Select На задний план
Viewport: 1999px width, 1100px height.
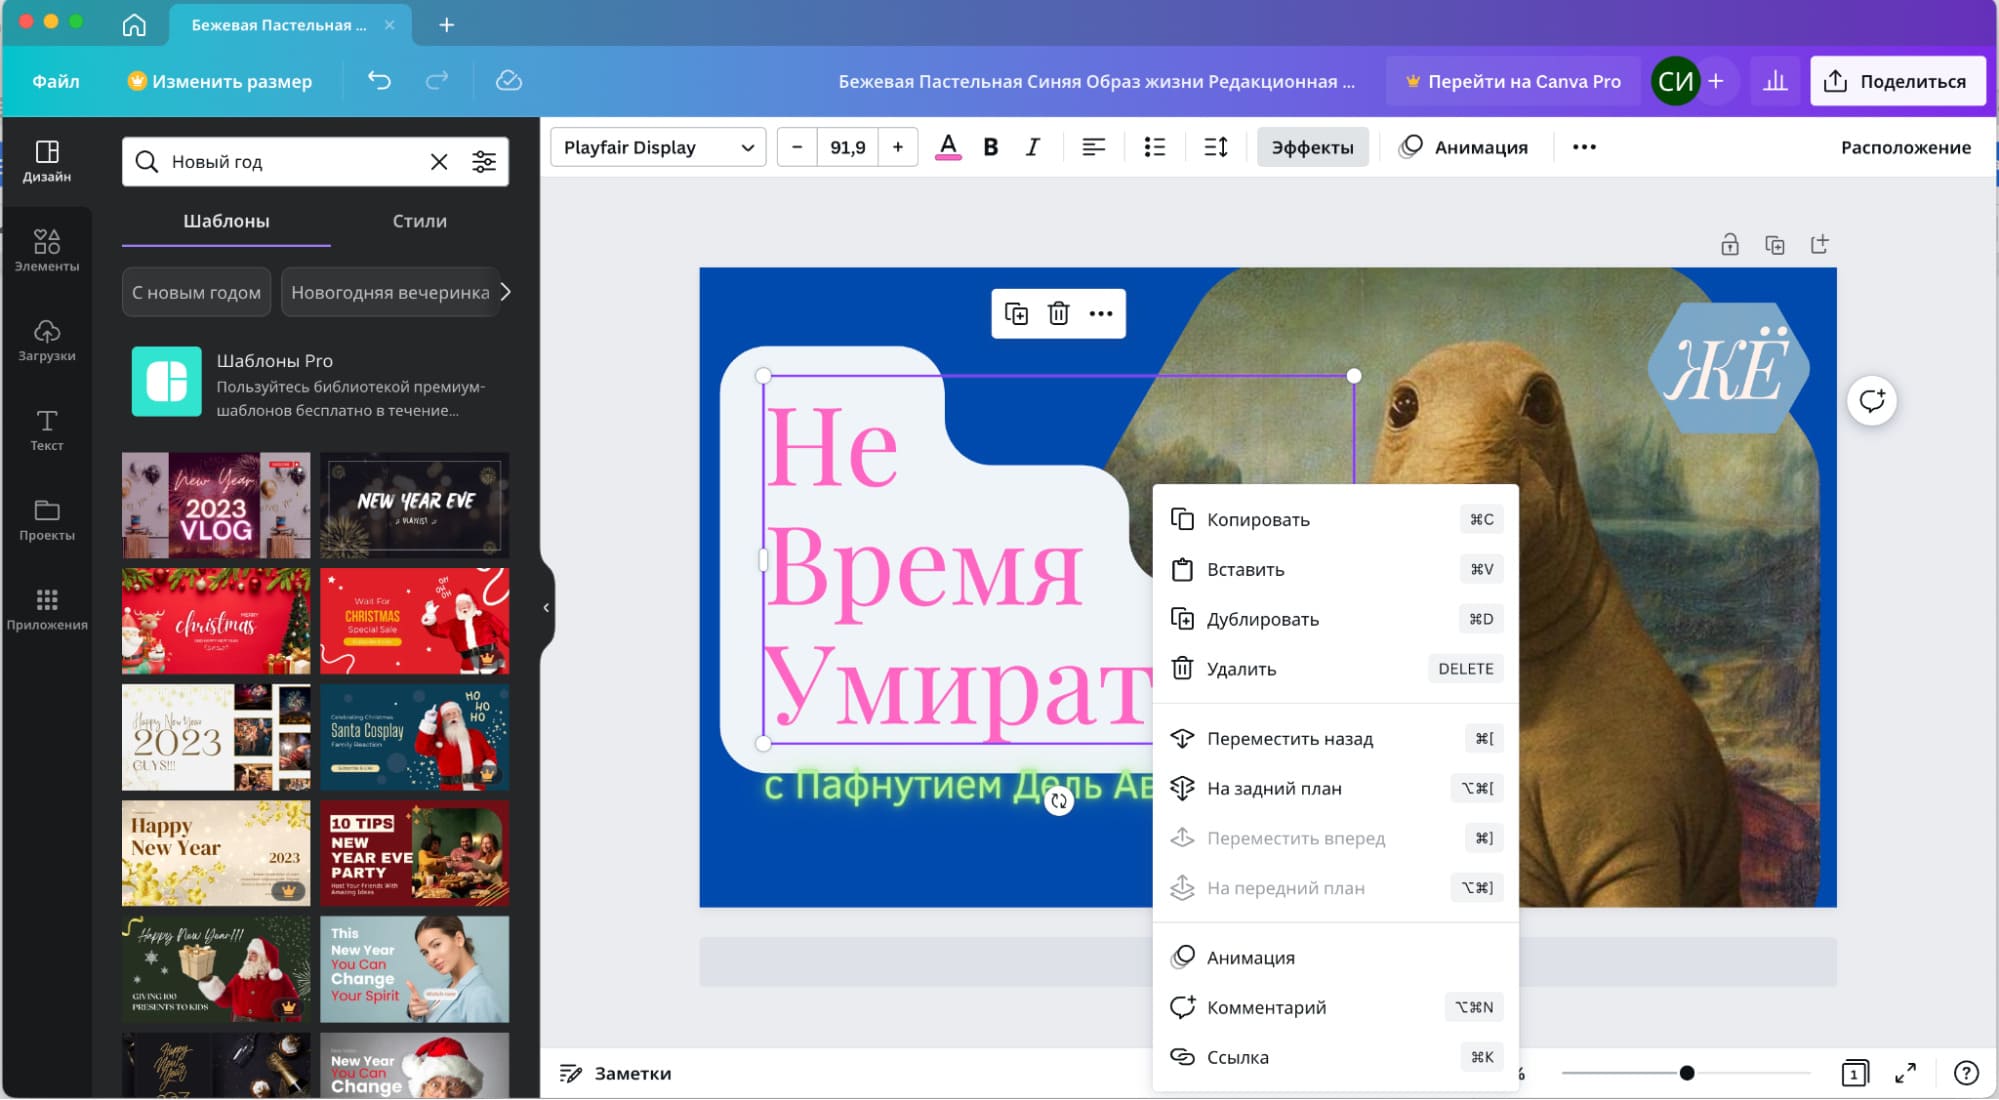(x=1335, y=788)
